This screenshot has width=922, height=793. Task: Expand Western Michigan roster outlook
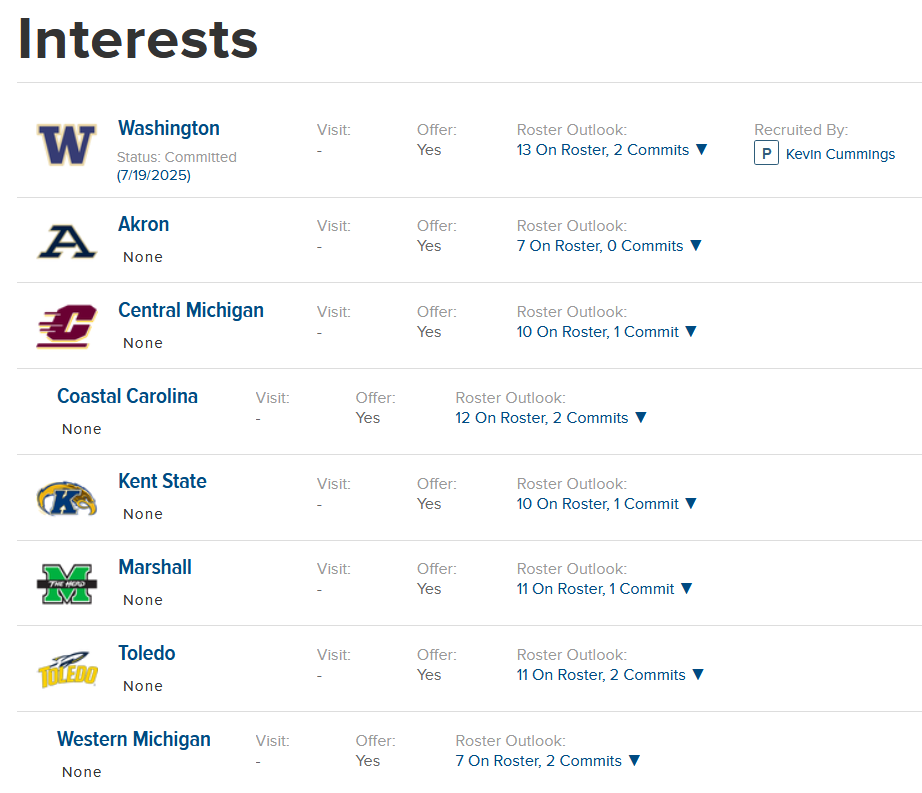[x=634, y=761]
